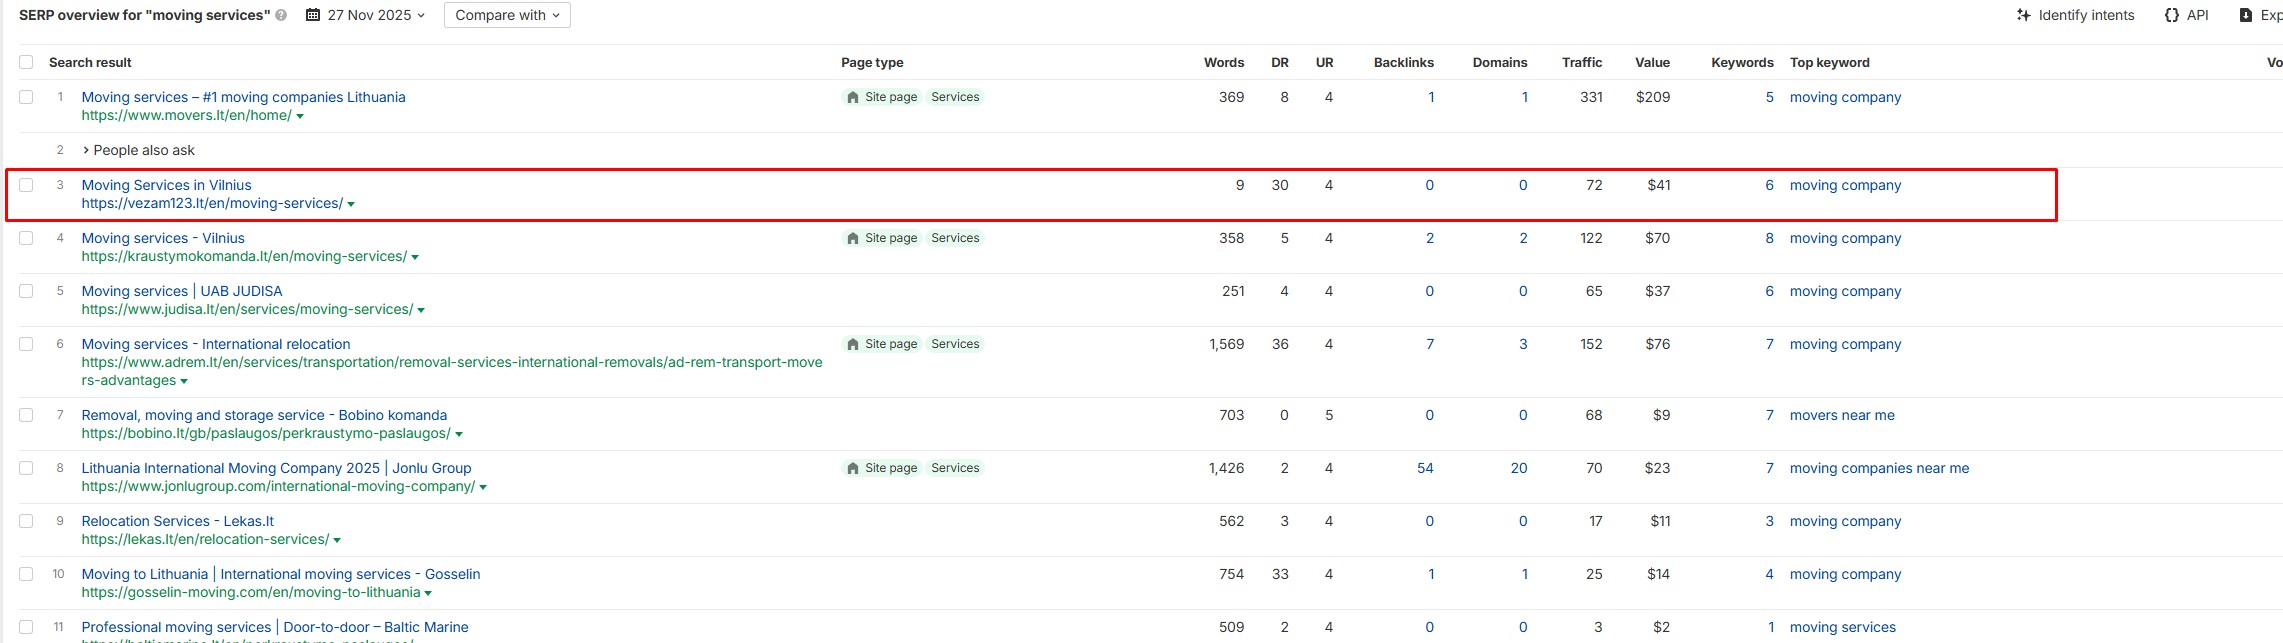Sort table by Traffic column header
Screen dimensions: 2283x643
point(1581,62)
